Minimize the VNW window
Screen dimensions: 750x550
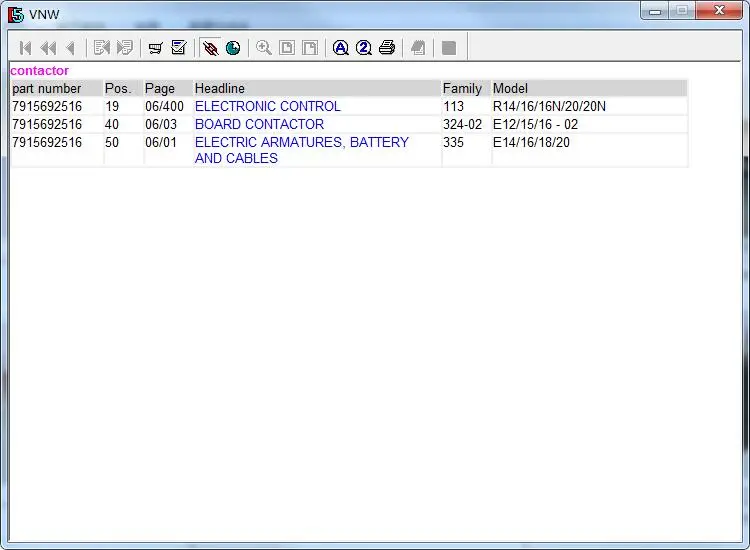(655, 11)
